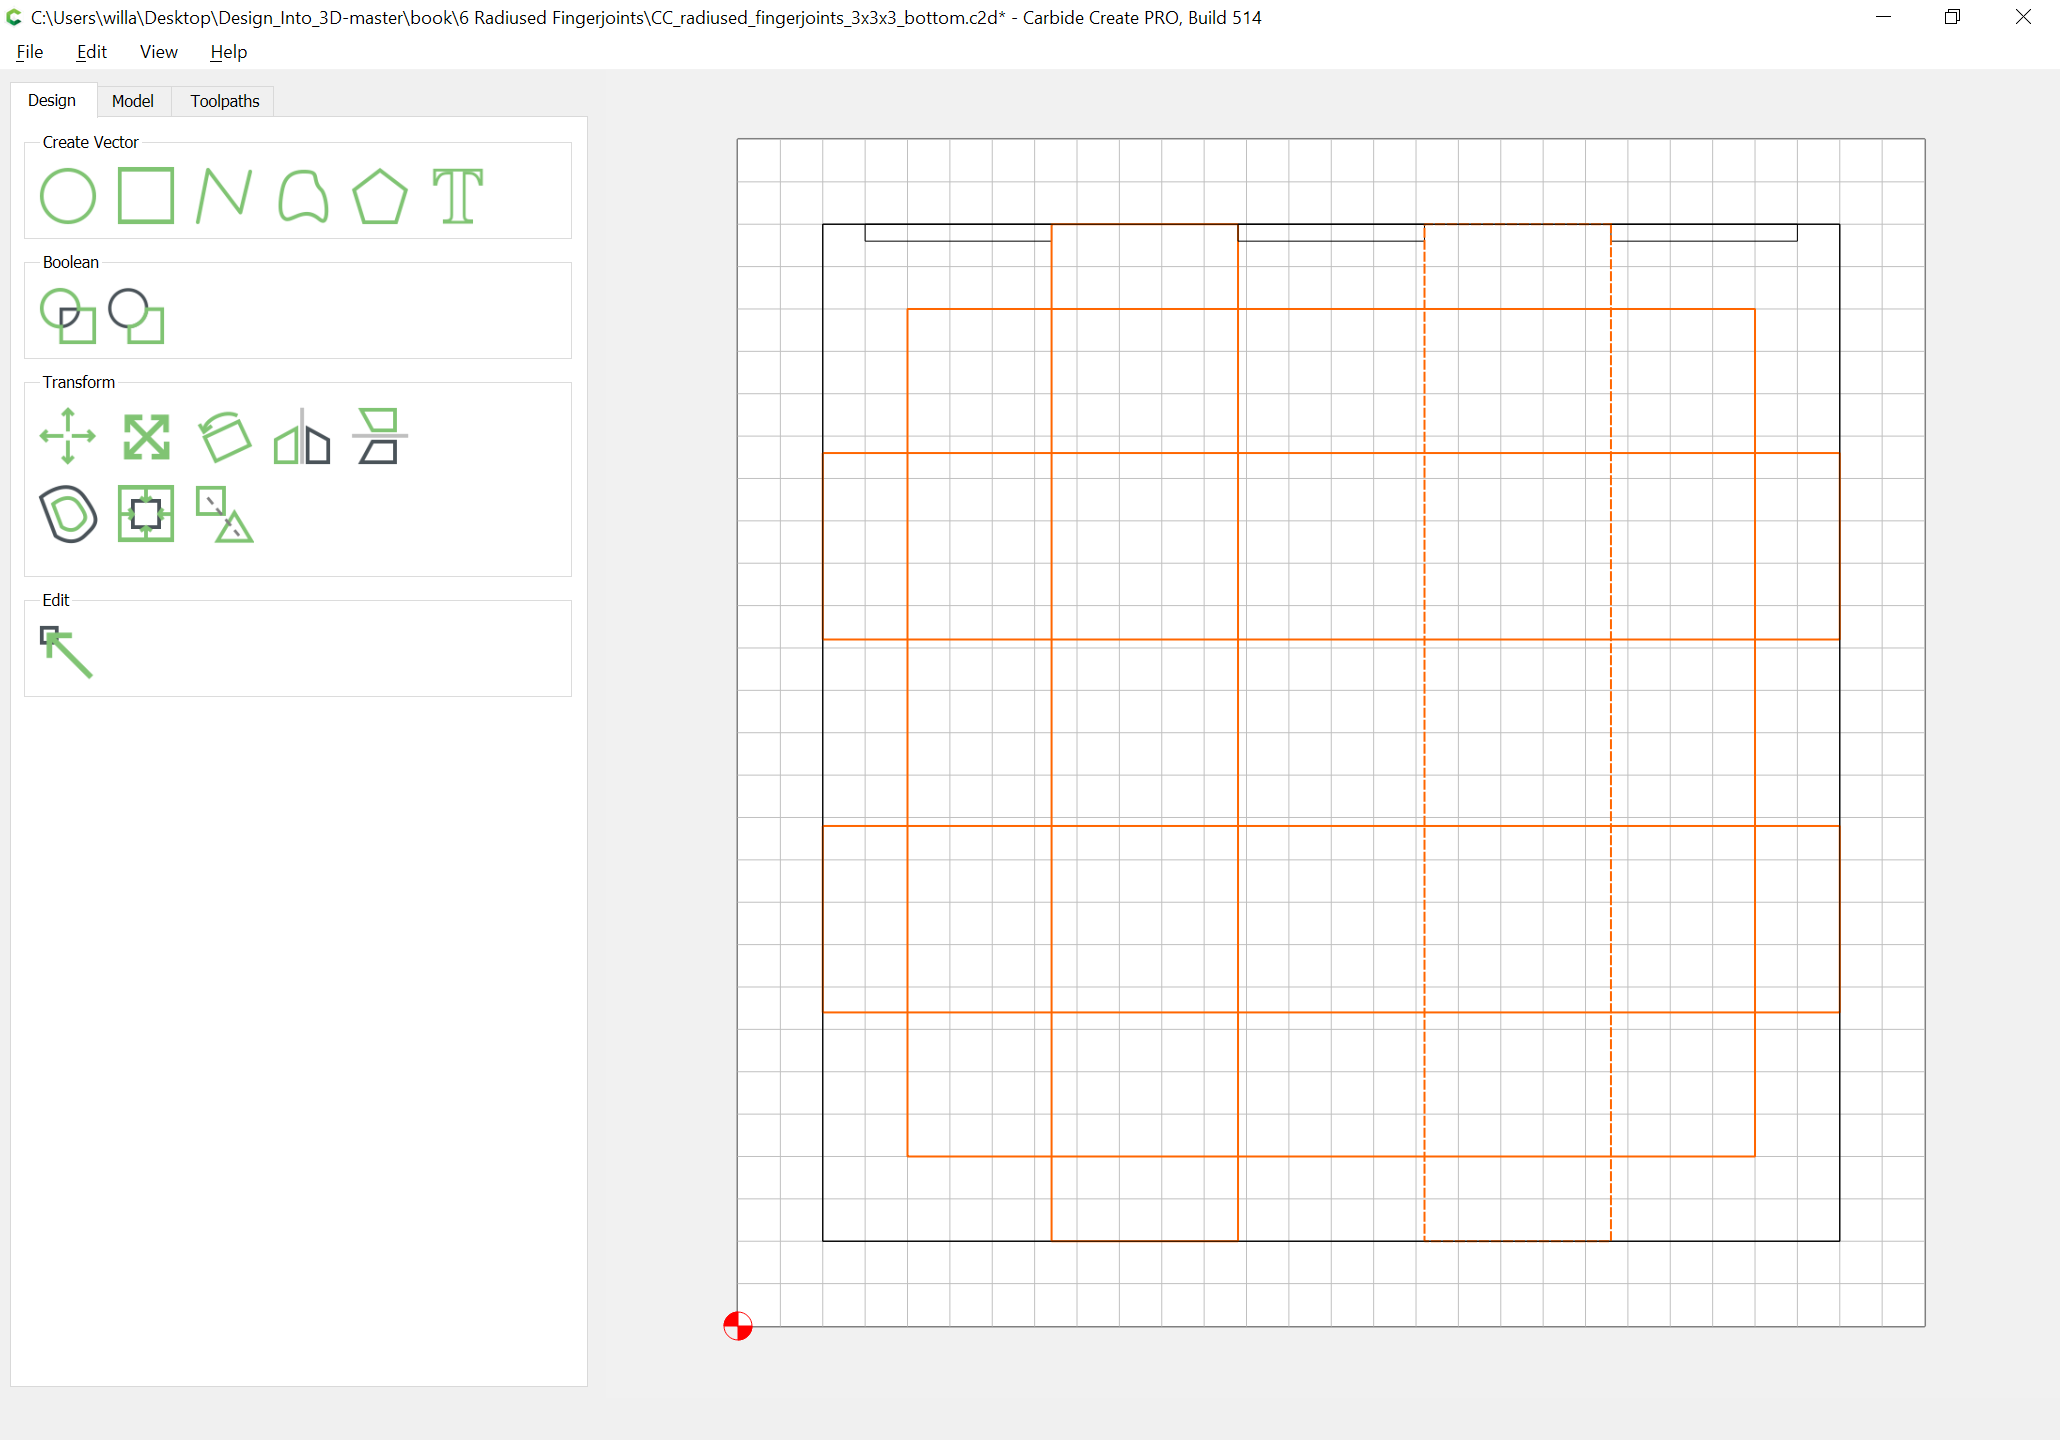Screen dimensions: 2060x1440
Task: Select the Rectangle vector tool
Action: coord(146,195)
